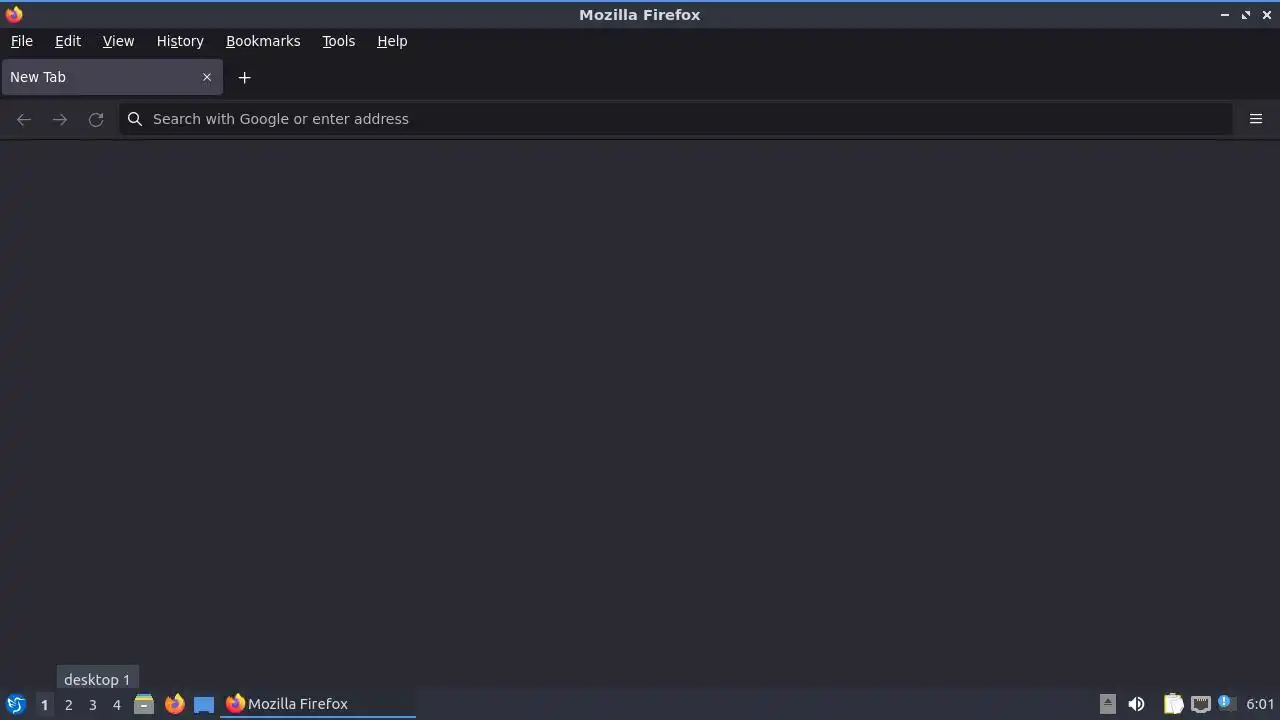Switch to desktop 2

click(x=68, y=704)
